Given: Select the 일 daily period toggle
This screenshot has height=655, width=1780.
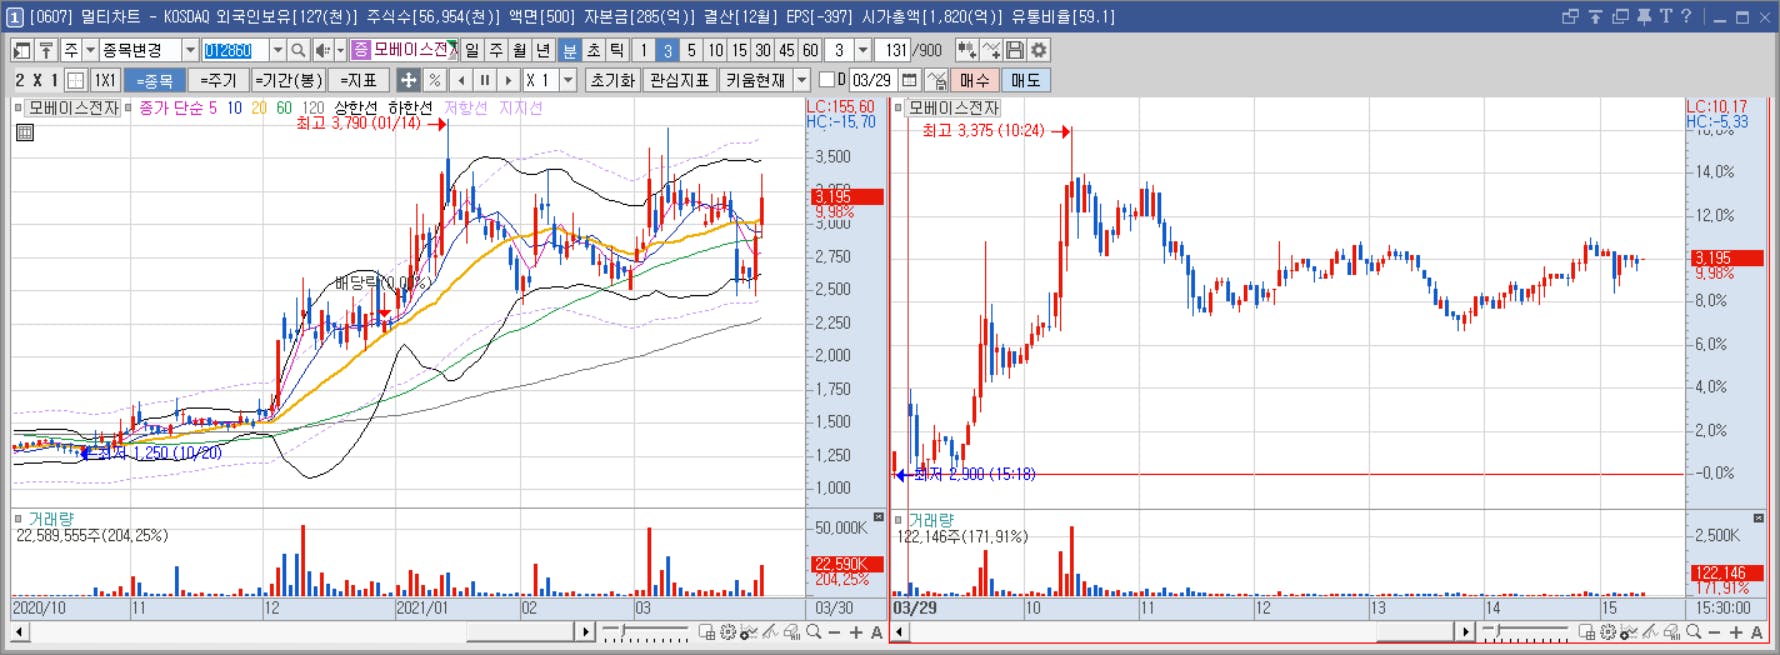Looking at the screenshot, I should 472,50.
